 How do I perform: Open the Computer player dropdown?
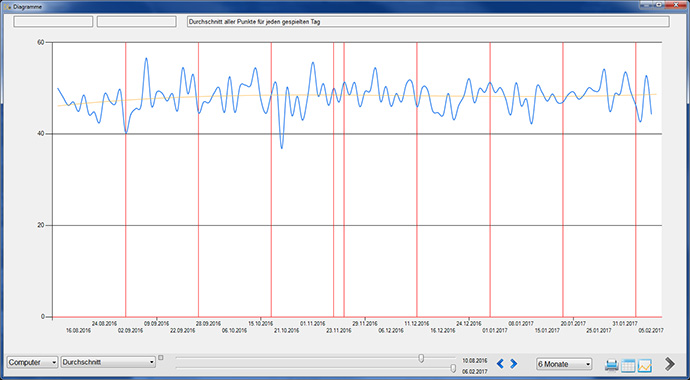tap(32, 362)
